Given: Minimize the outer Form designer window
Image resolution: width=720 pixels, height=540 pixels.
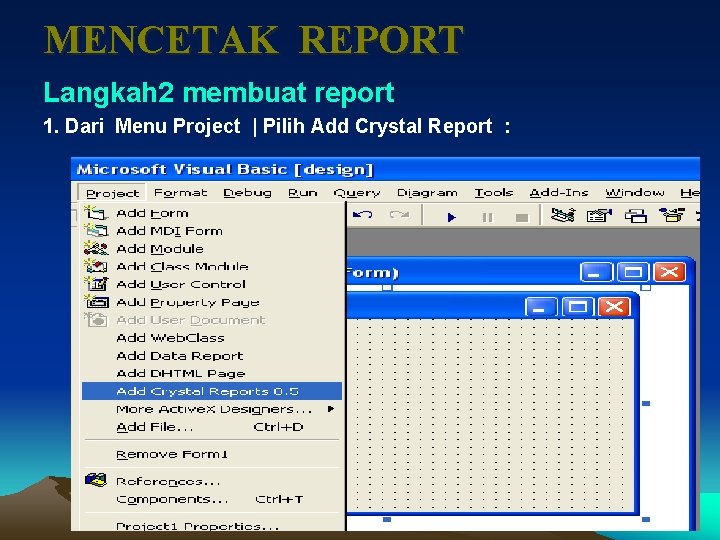Looking at the screenshot, I should pyautogui.click(x=596, y=272).
